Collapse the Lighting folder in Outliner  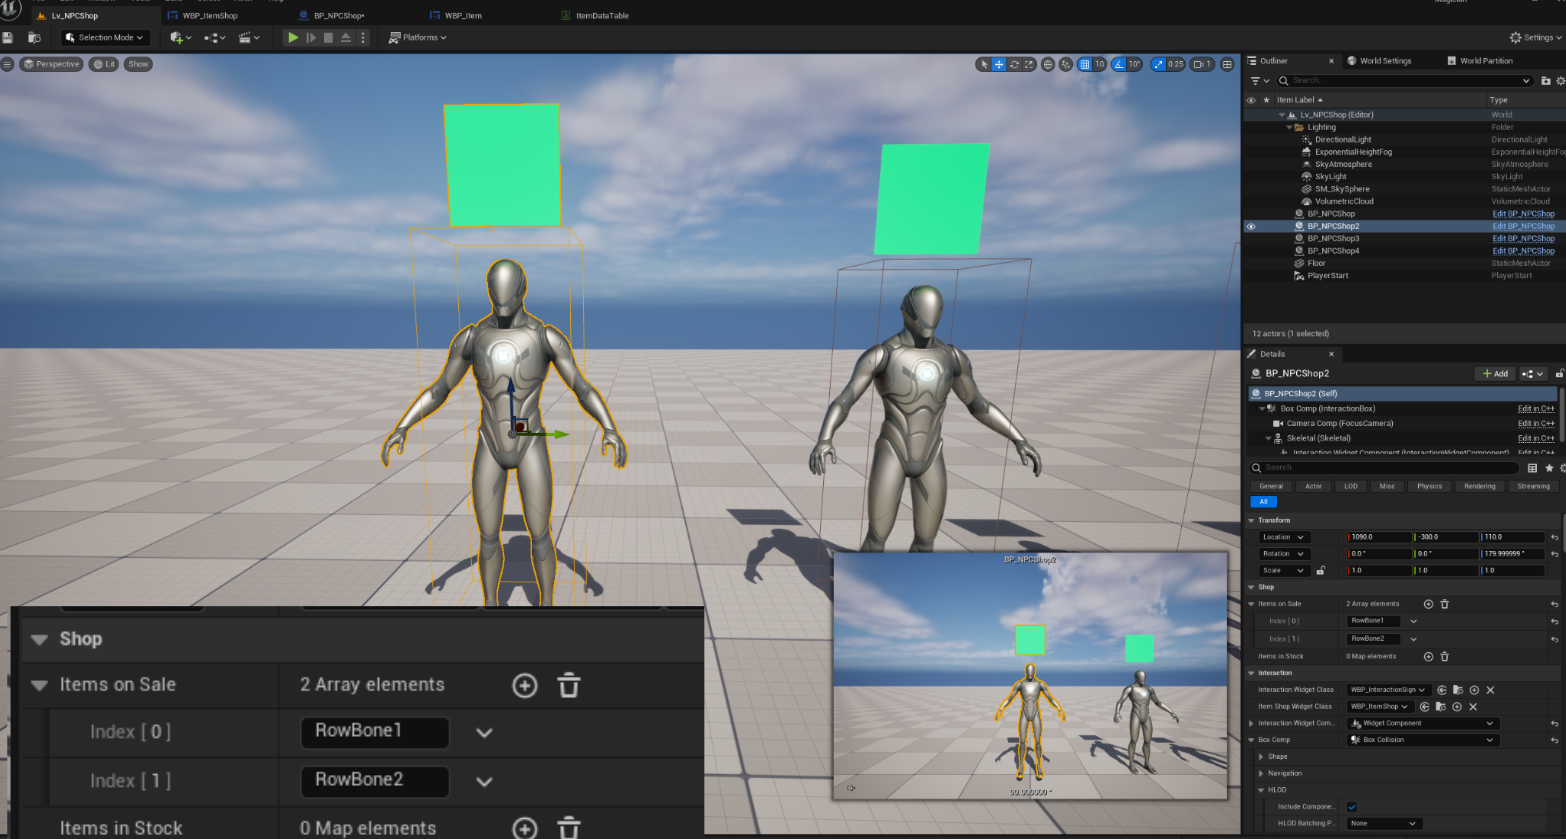tap(1289, 127)
